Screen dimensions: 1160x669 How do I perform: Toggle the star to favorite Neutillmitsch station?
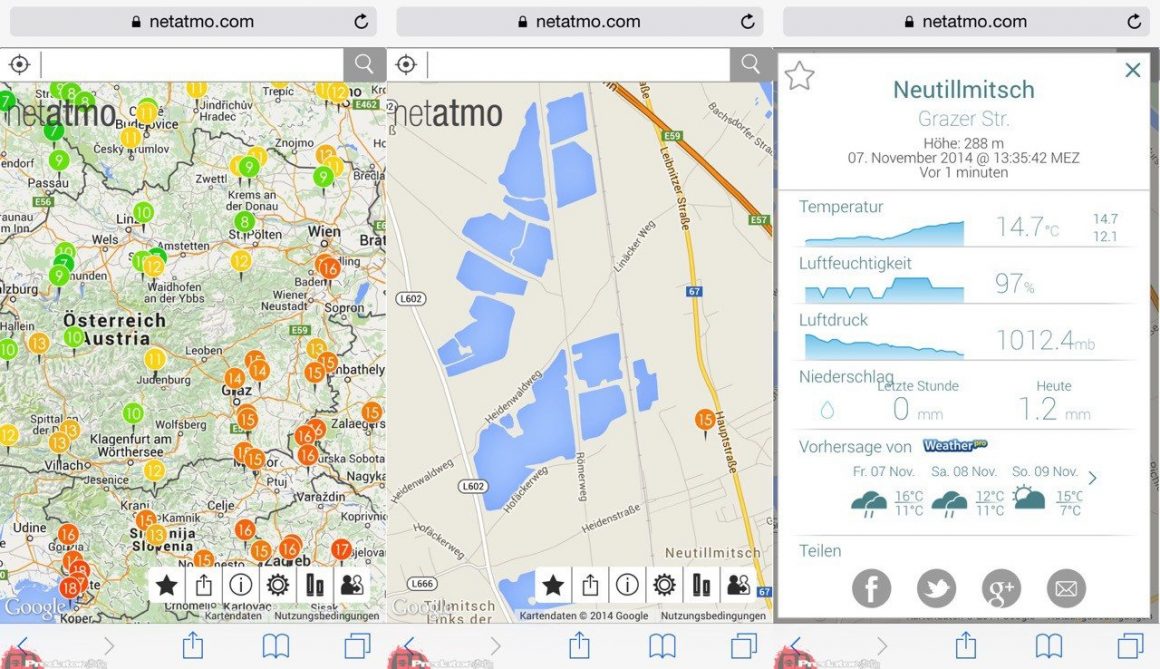click(x=799, y=74)
